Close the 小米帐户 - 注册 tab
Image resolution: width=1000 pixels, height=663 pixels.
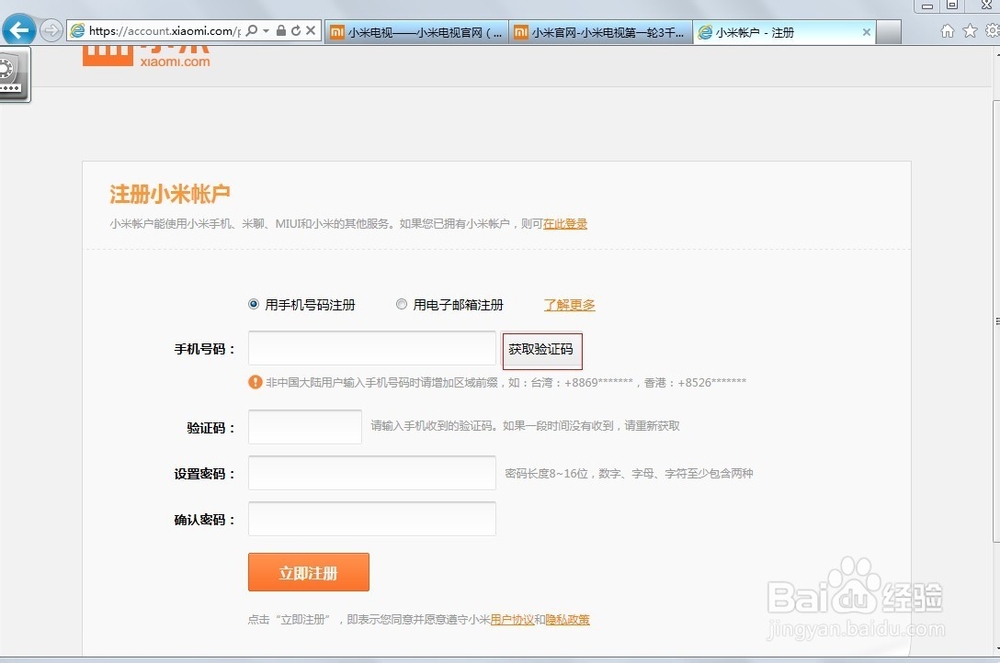[x=866, y=32]
